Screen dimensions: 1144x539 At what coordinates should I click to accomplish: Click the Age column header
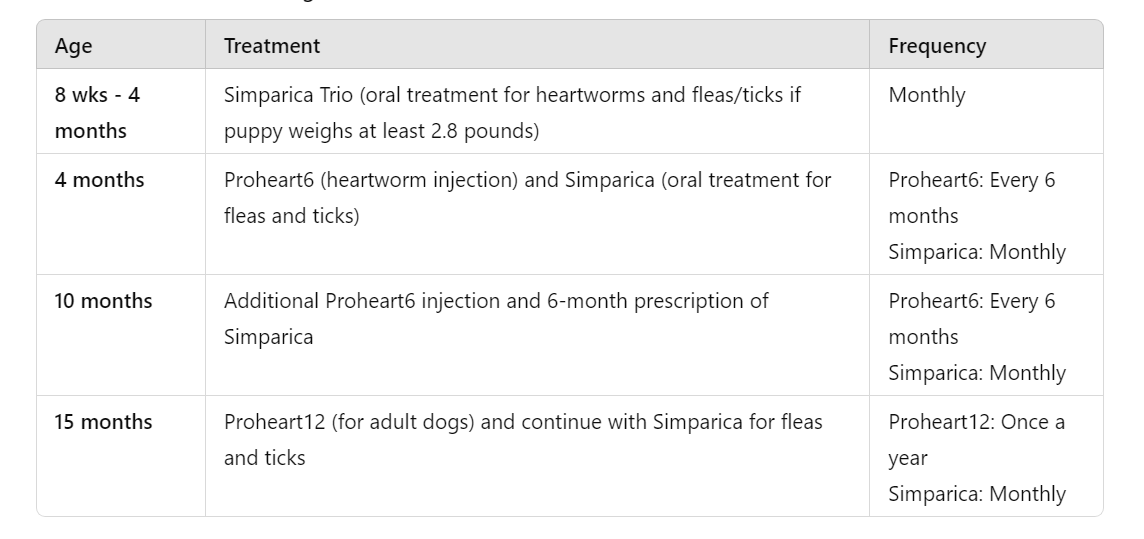pyautogui.click(x=73, y=46)
